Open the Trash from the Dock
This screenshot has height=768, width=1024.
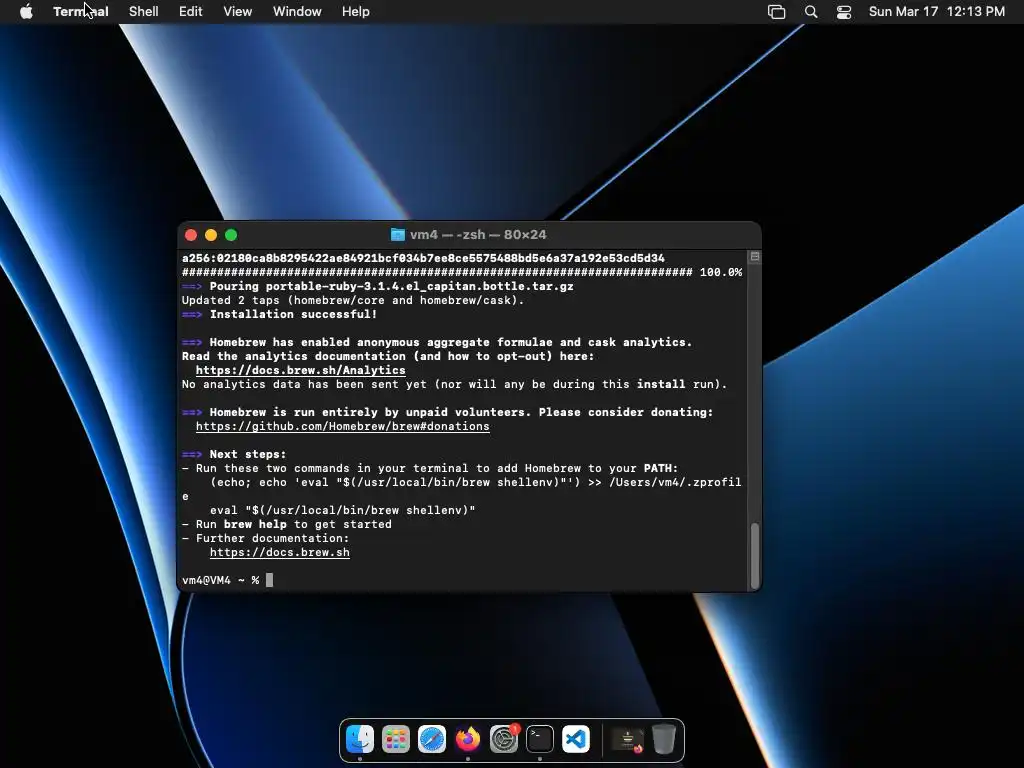coord(664,739)
